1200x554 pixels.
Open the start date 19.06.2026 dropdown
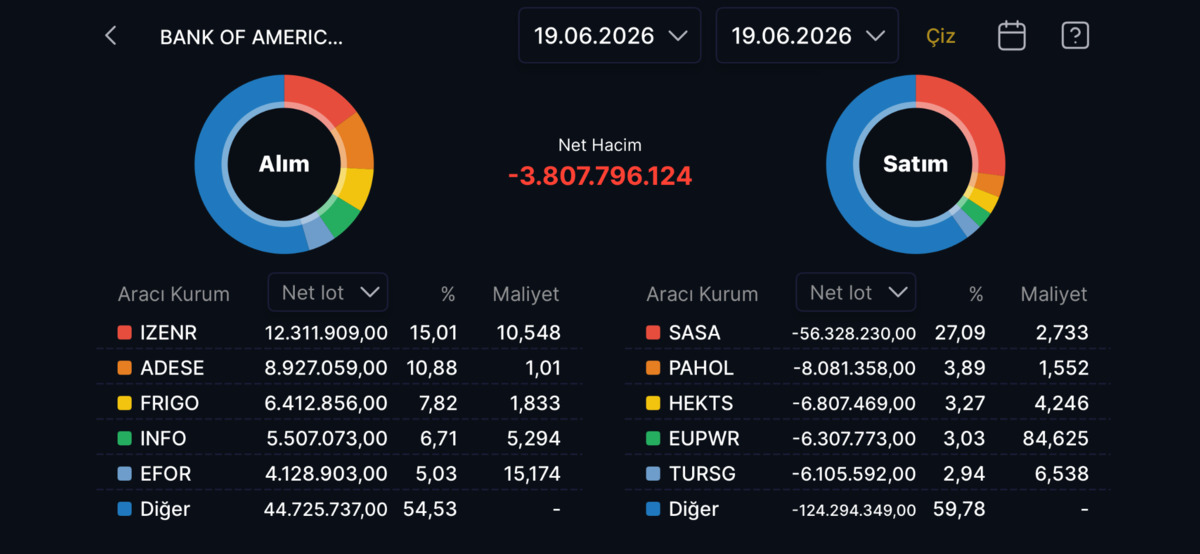pyautogui.click(x=610, y=36)
